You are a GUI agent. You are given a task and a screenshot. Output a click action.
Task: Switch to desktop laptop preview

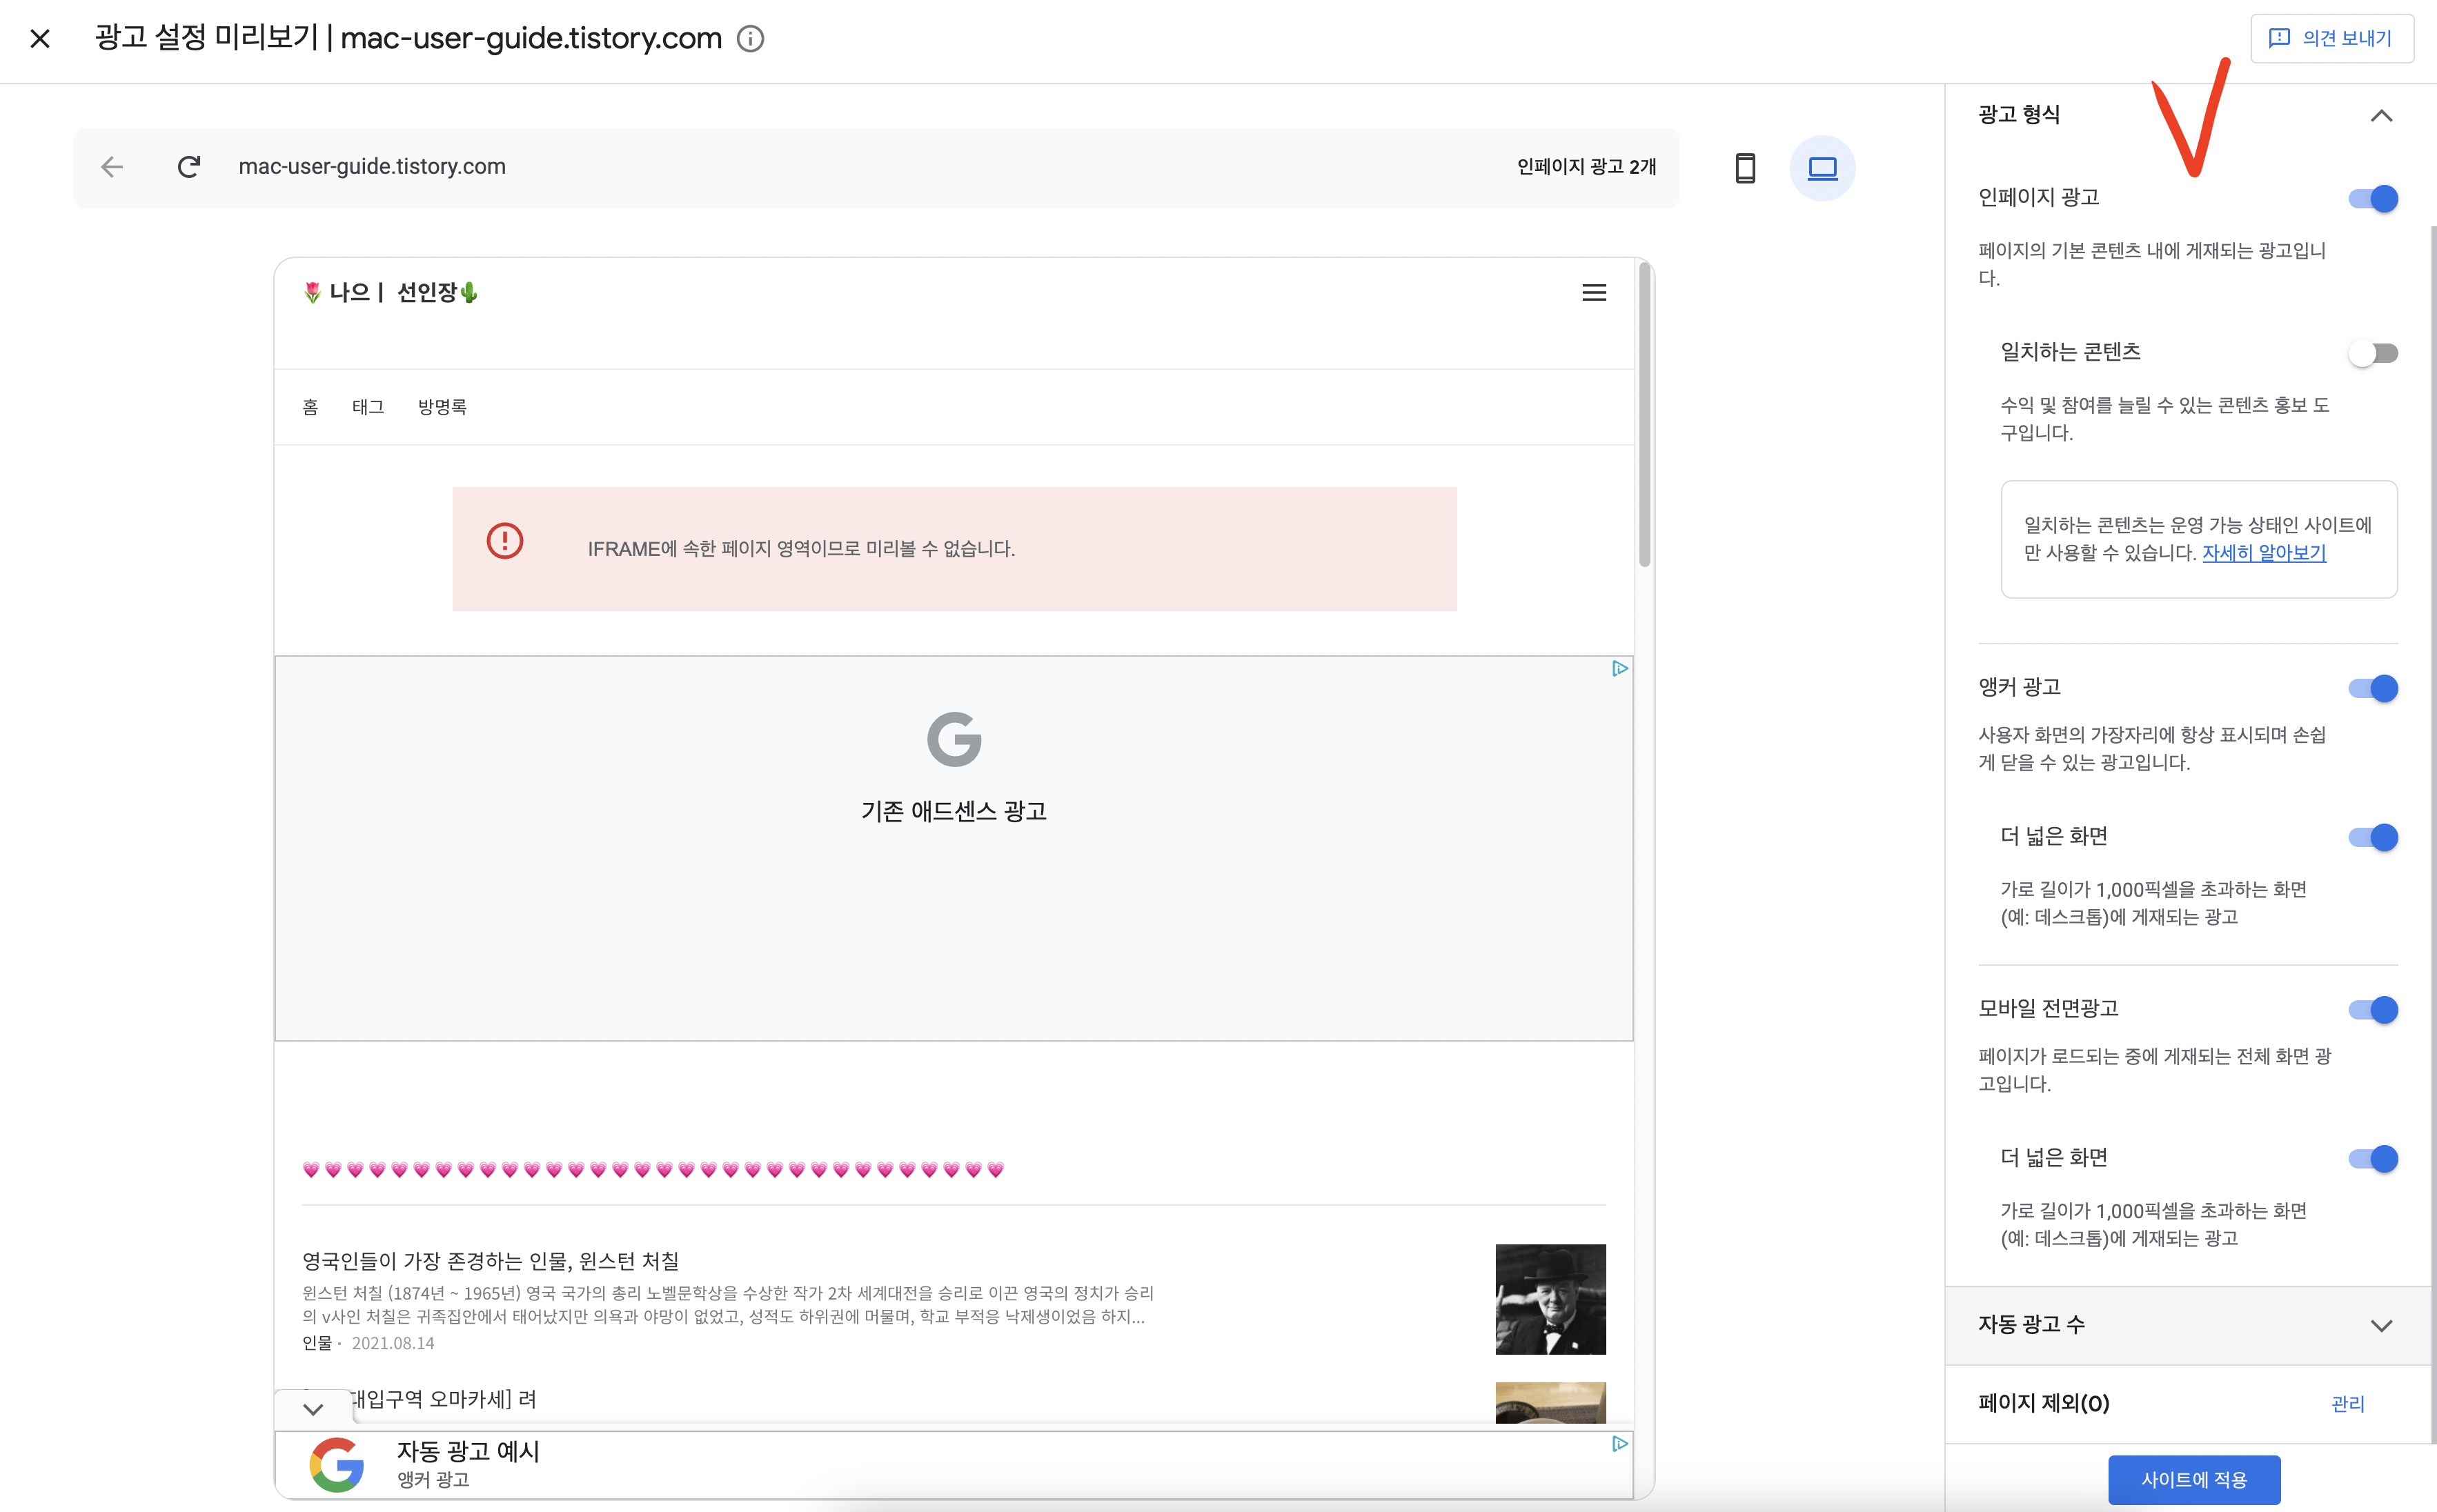point(1822,168)
